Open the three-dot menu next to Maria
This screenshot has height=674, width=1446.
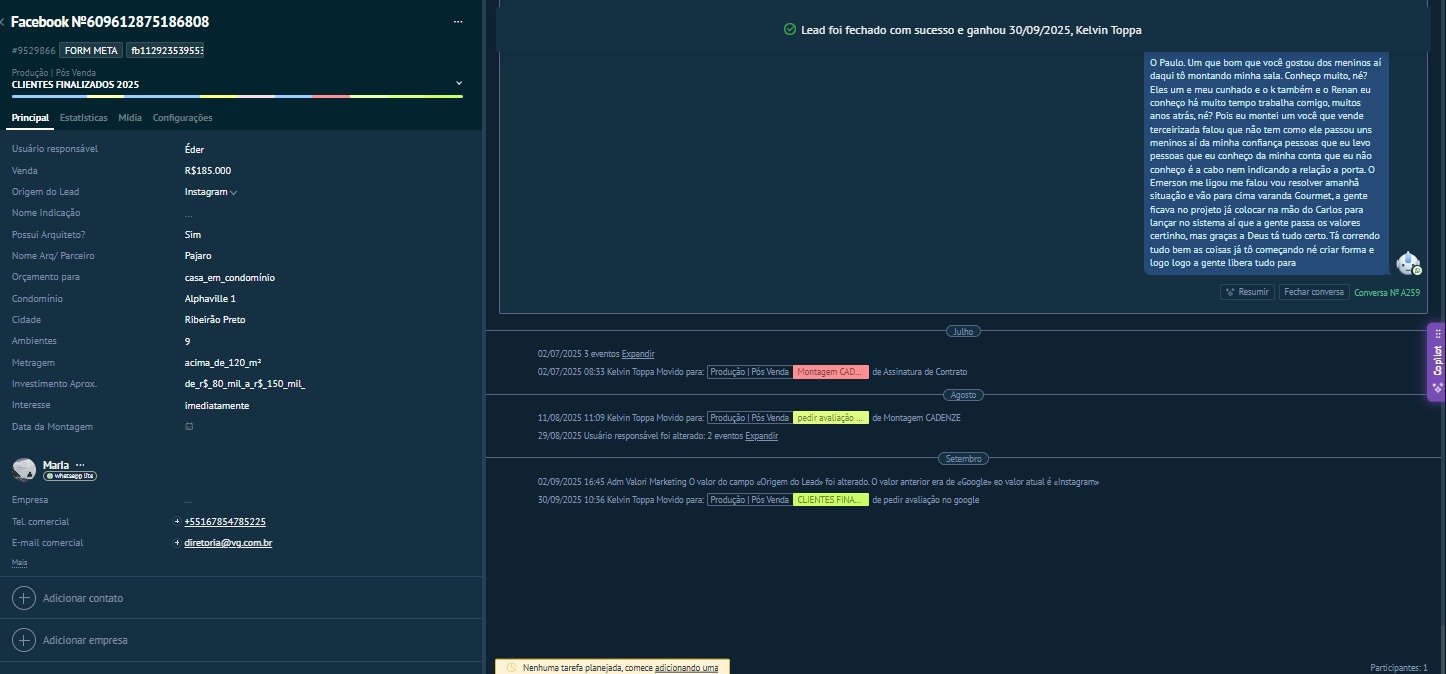pyautogui.click(x=80, y=465)
